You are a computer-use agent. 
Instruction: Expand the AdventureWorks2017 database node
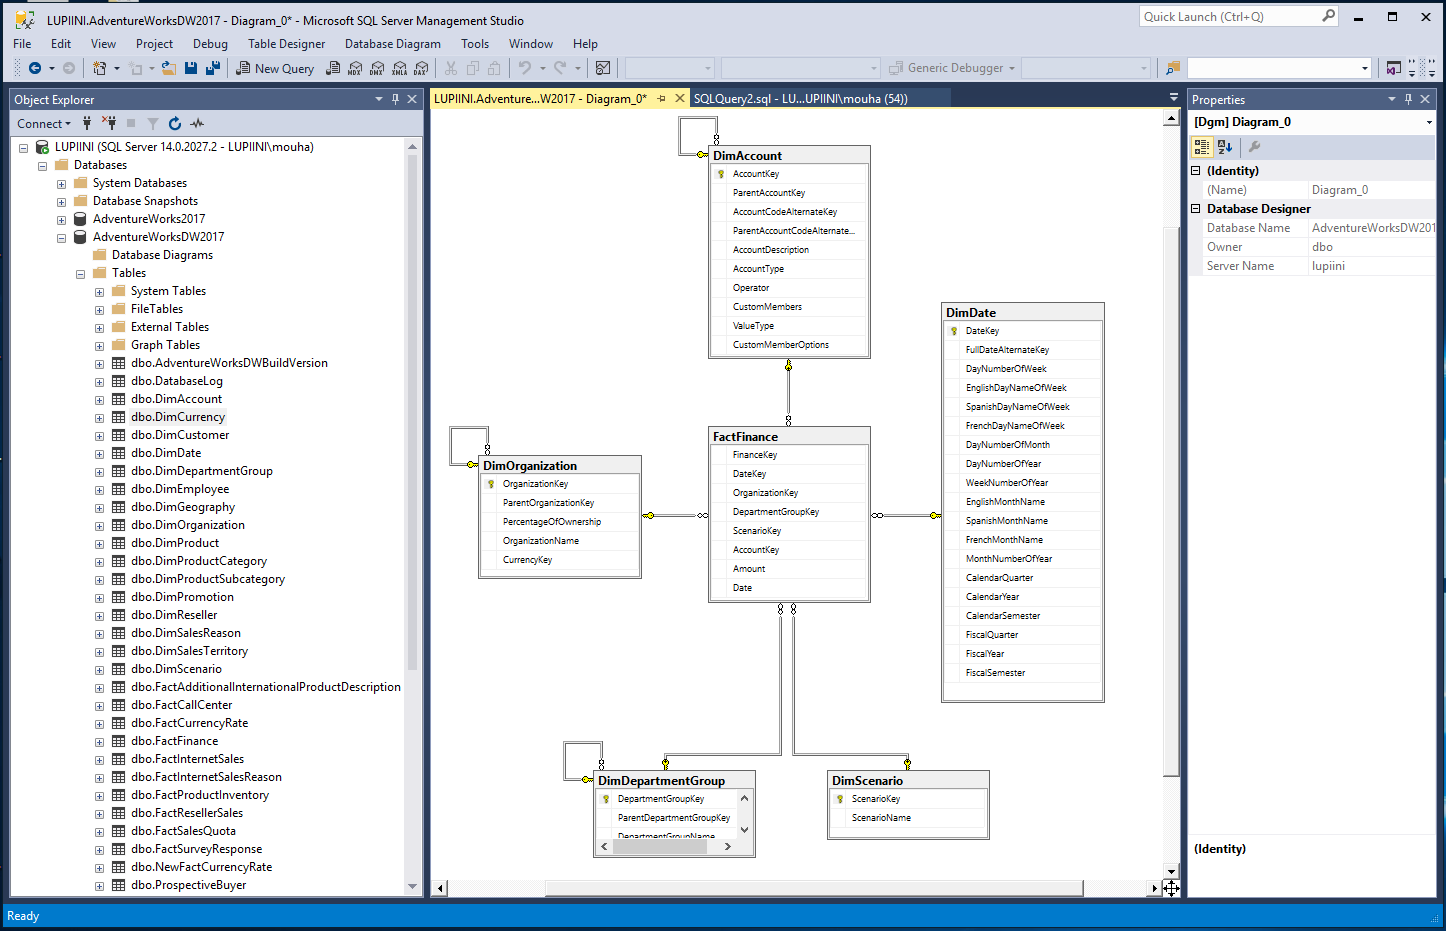61,219
